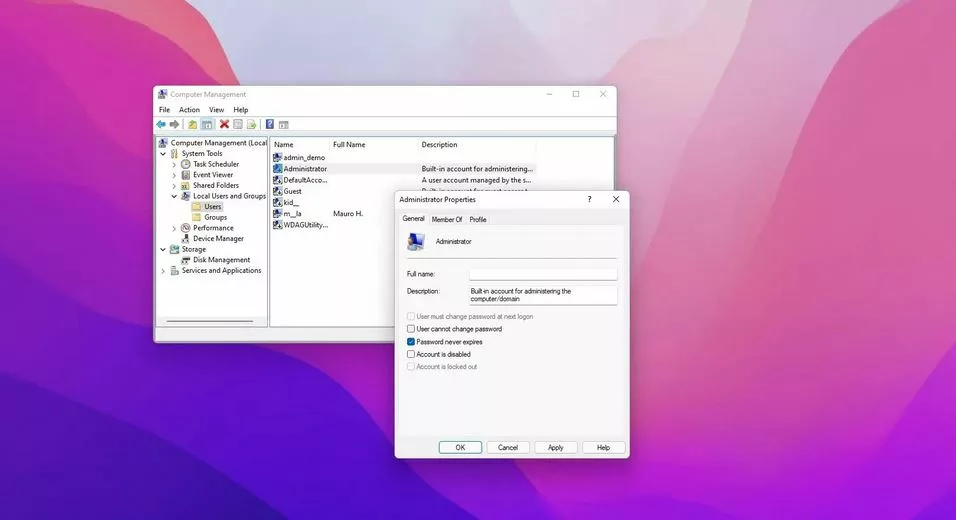Open the Help menu in menu bar
This screenshot has height=520, width=956.
pos(241,110)
